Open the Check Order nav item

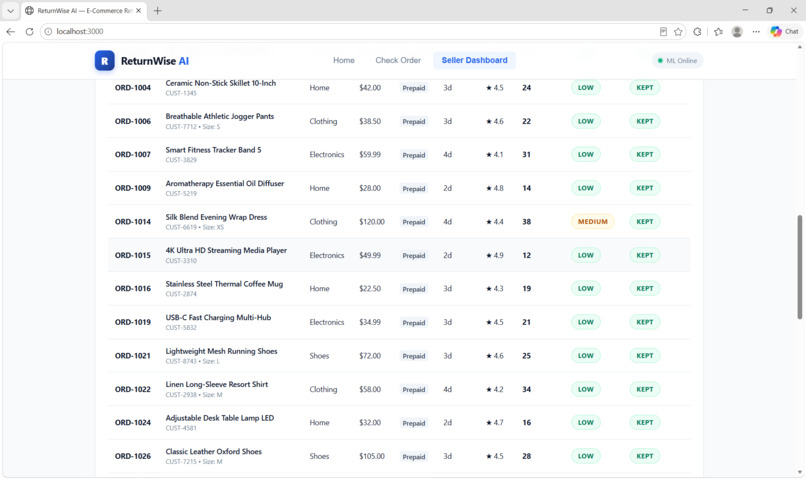click(398, 60)
